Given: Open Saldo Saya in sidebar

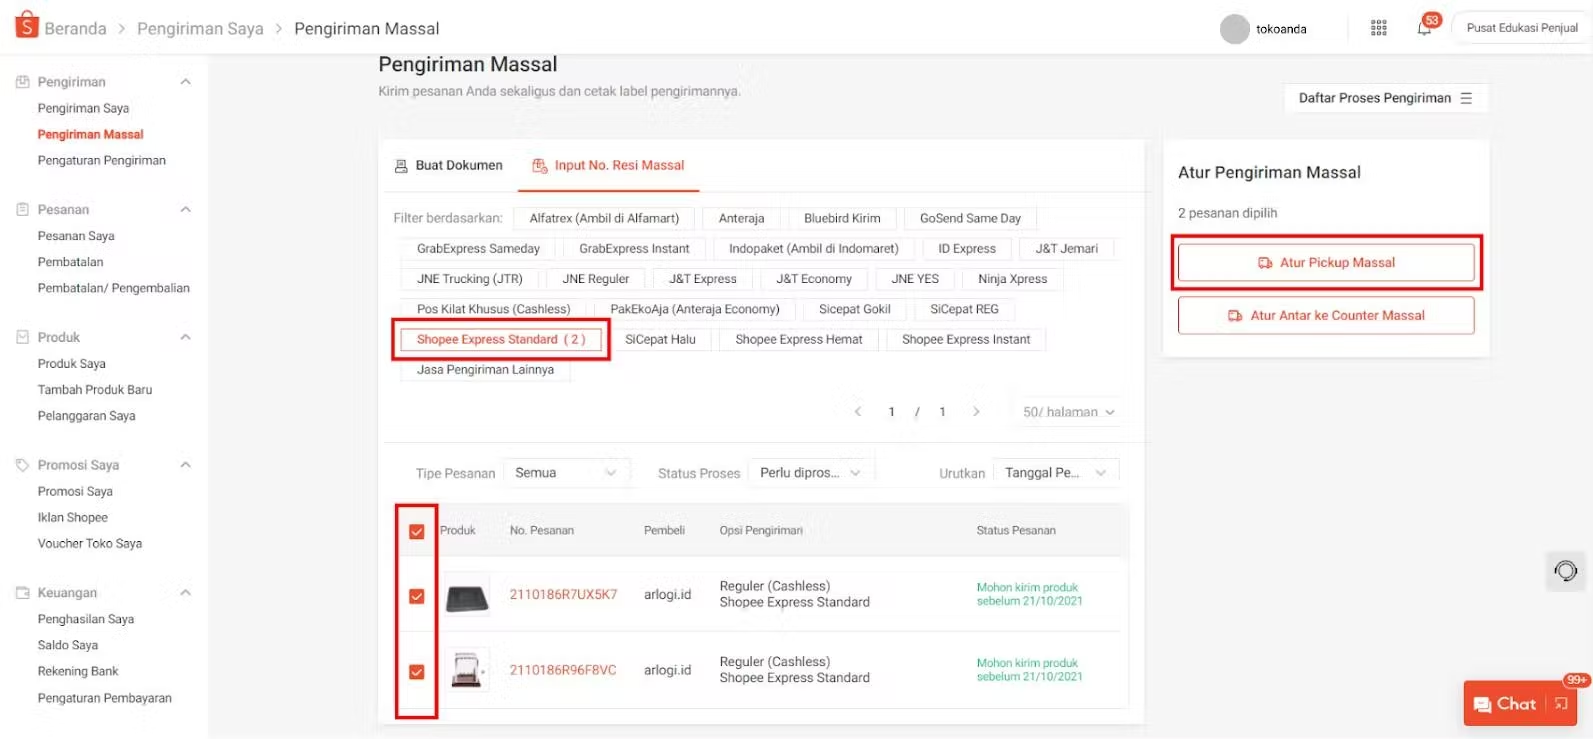Looking at the screenshot, I should tap(68, 645).
